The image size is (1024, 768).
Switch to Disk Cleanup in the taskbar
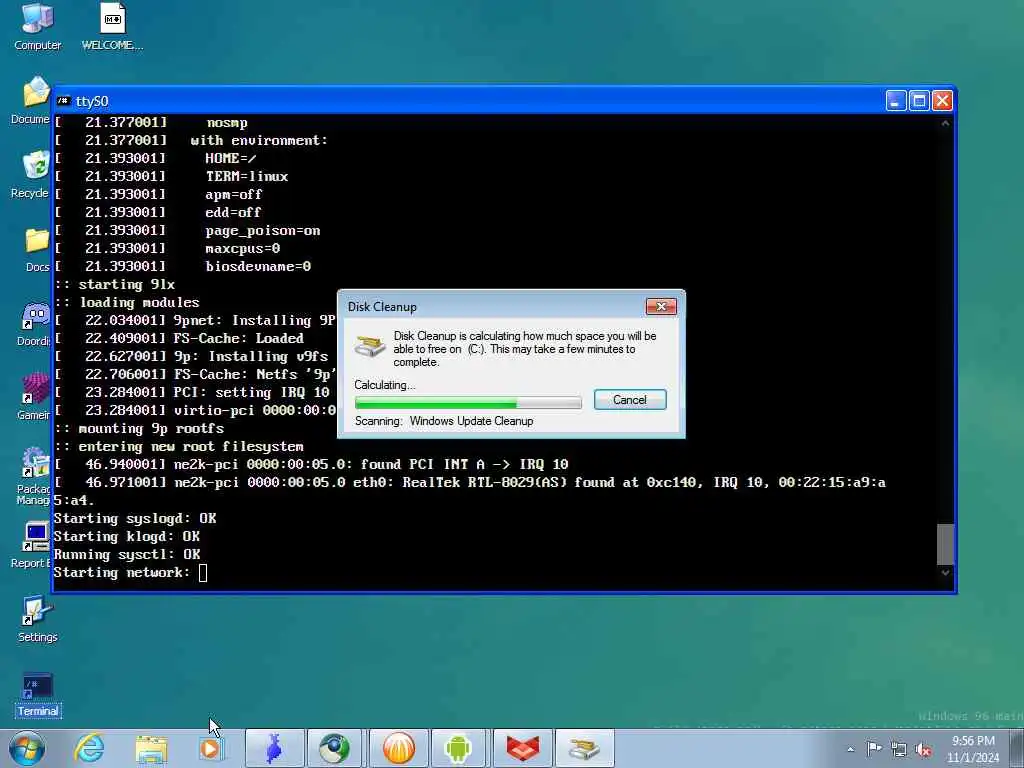tap(584, 748)
